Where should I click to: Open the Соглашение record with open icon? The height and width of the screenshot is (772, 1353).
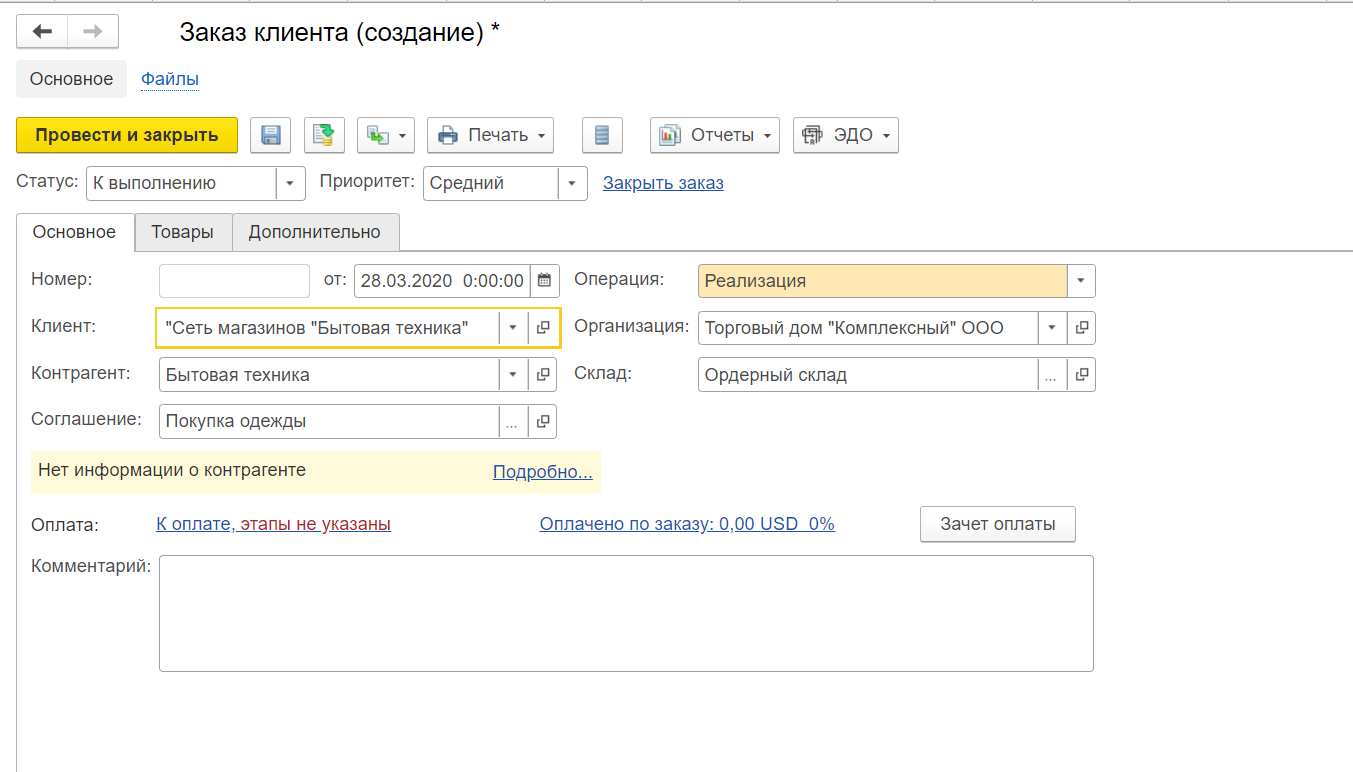542,422
